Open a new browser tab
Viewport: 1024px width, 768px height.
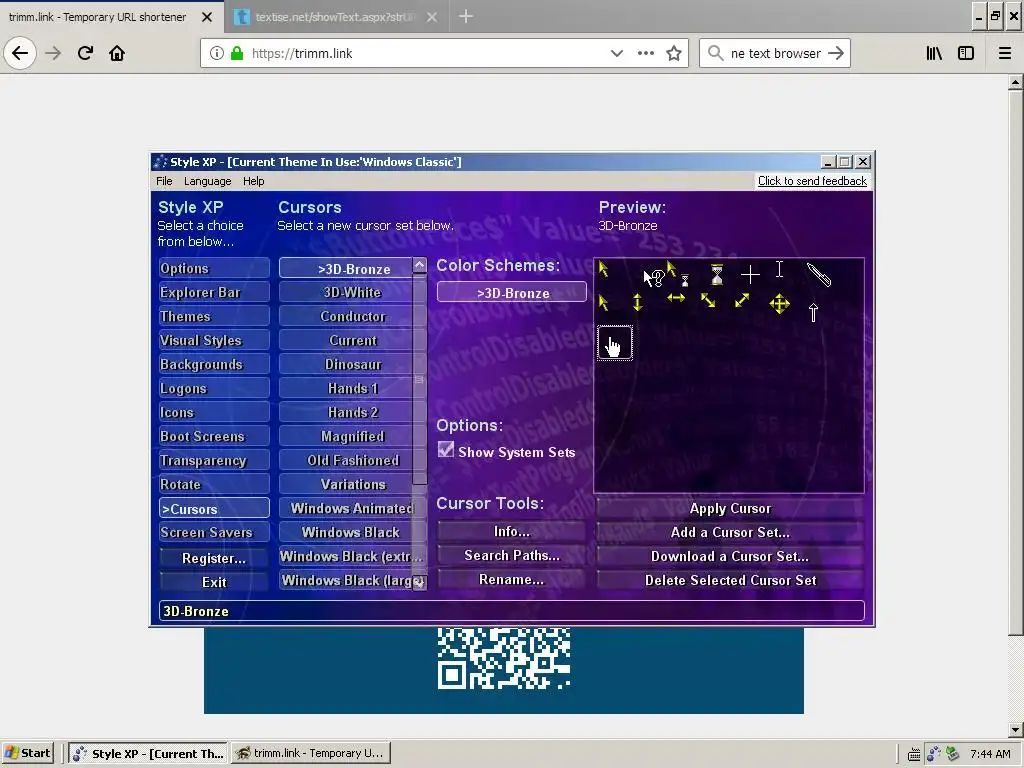point(466,16)
